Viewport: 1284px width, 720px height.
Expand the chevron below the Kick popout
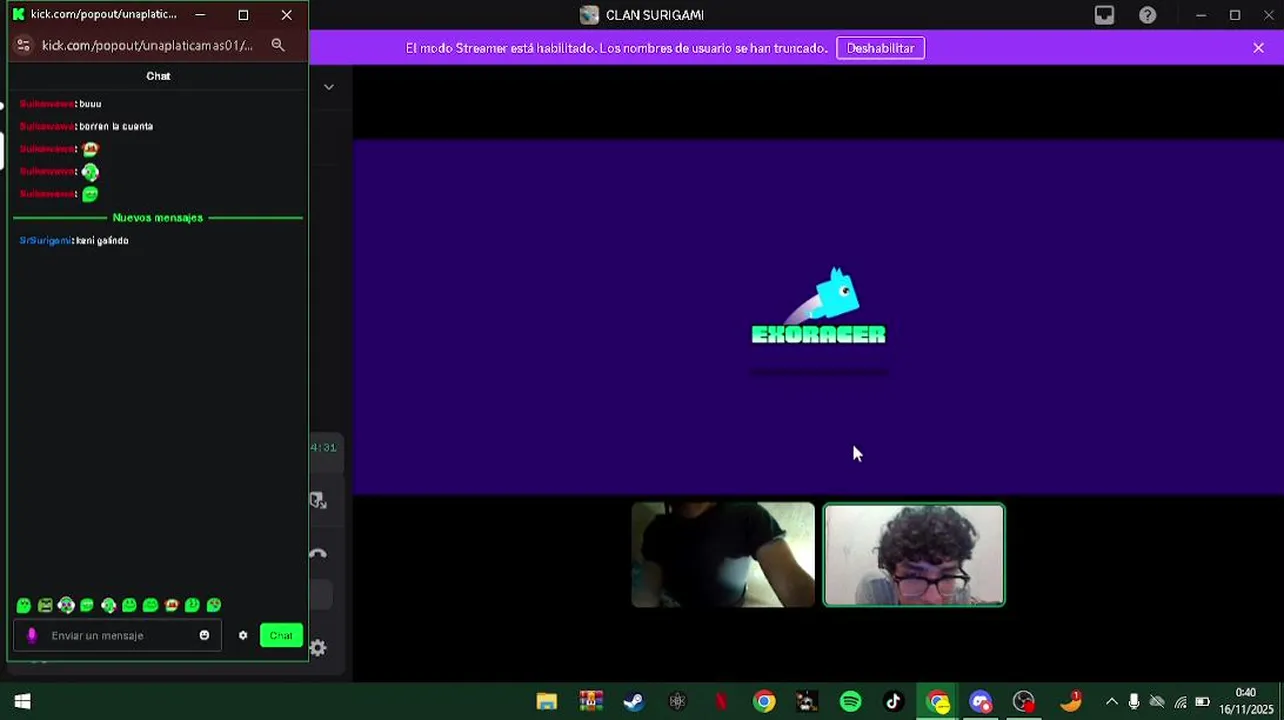coord(328,87)
